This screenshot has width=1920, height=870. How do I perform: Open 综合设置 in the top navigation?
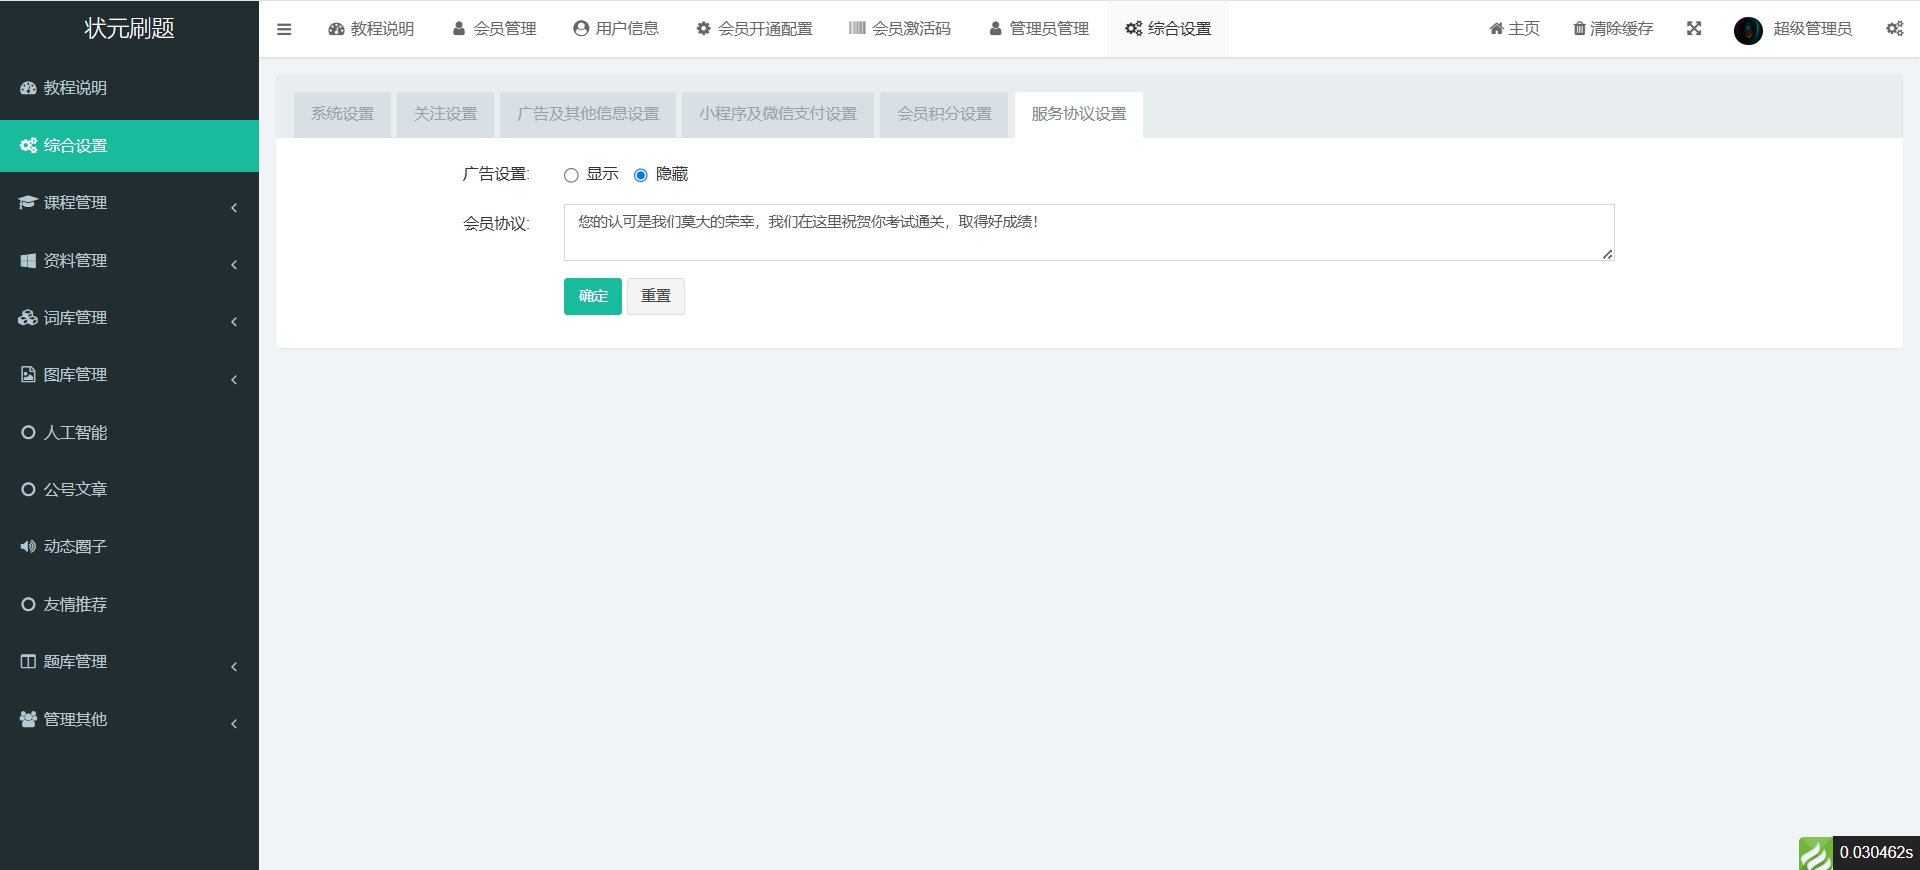pos(1168,29)
